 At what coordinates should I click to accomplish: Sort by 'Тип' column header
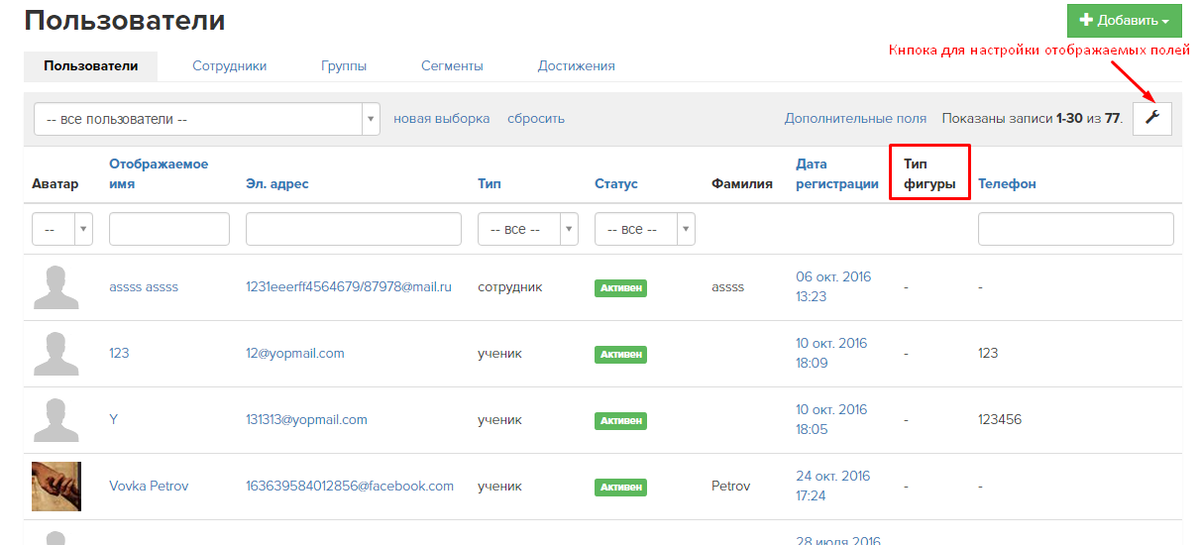(489, 183)
